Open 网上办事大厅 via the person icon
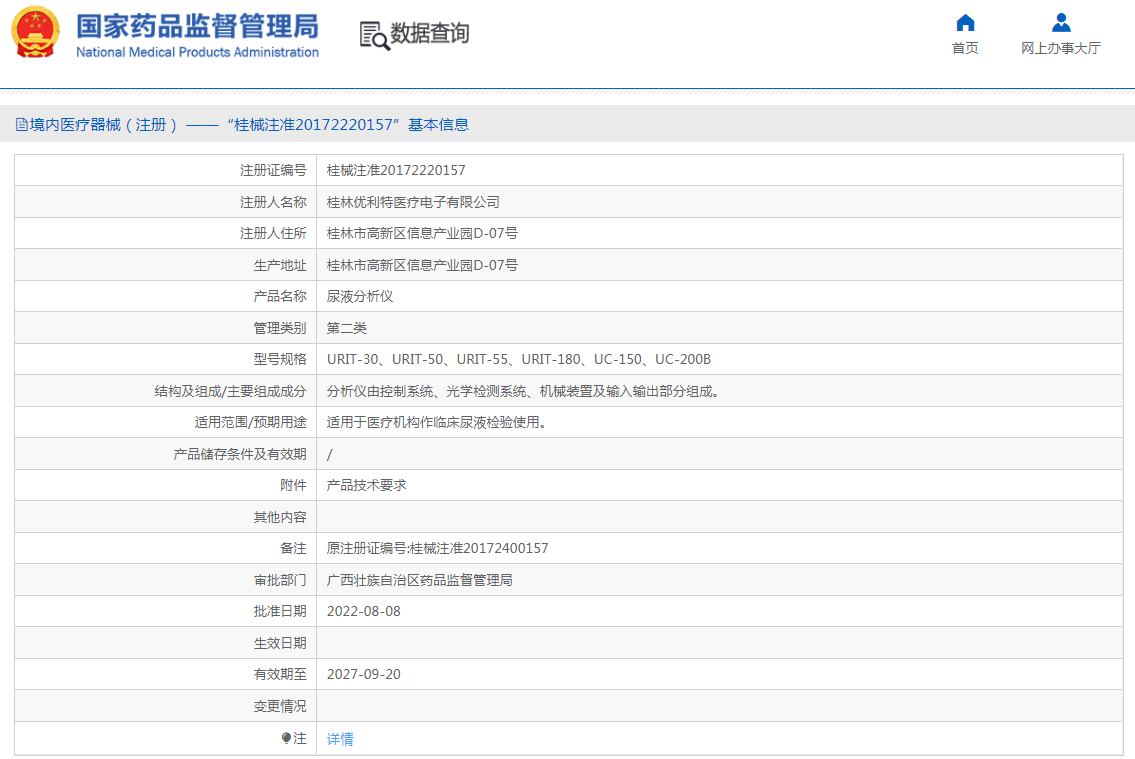The image size is (1135, 759). click(1060, 22)
